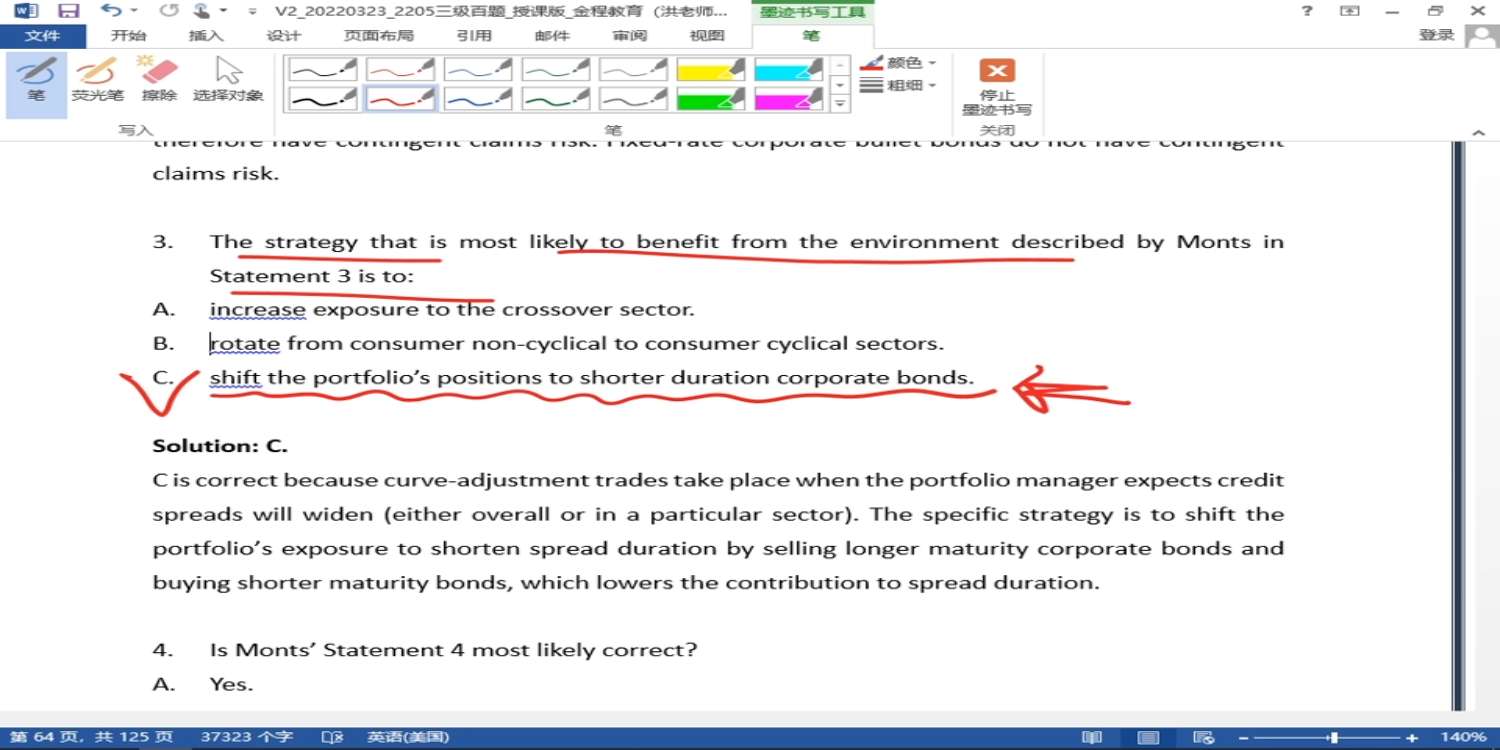Choose the cyan highlighter swatch
The image size is (1500, 750).
click(790, 70)
